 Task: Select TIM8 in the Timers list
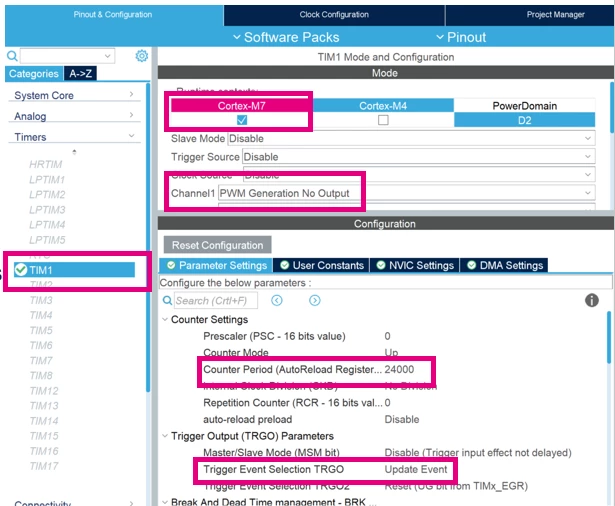(x=41, y=375)
